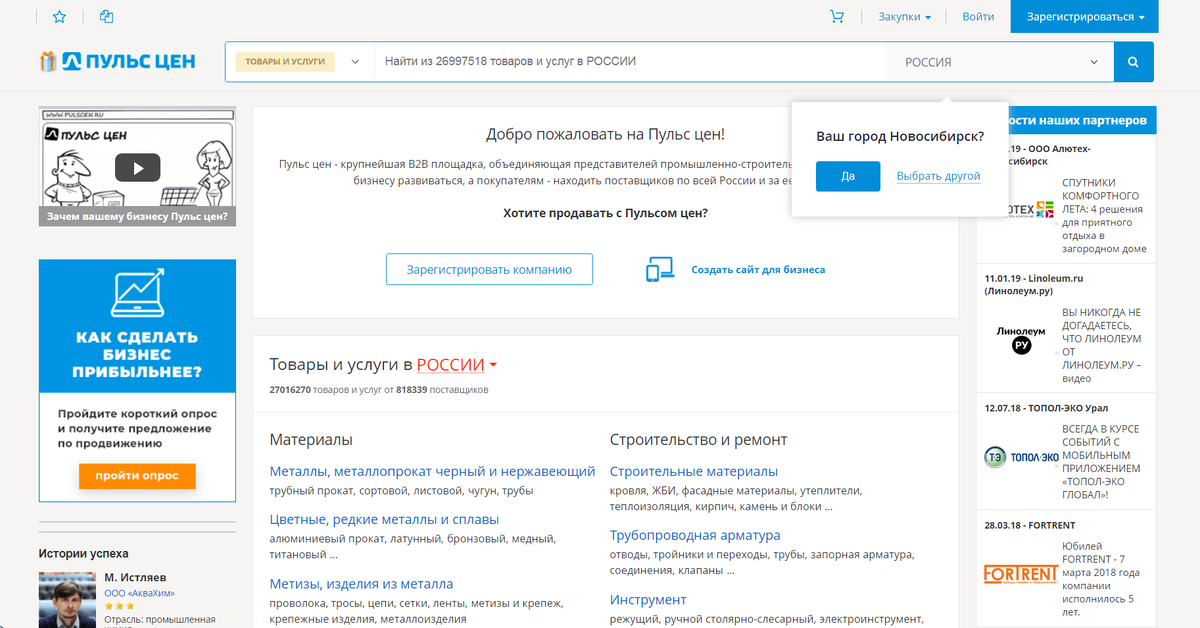The image size is (1200, 628).
Task: Click the Строительство и ремонт heading
Action: pos(699,440)
